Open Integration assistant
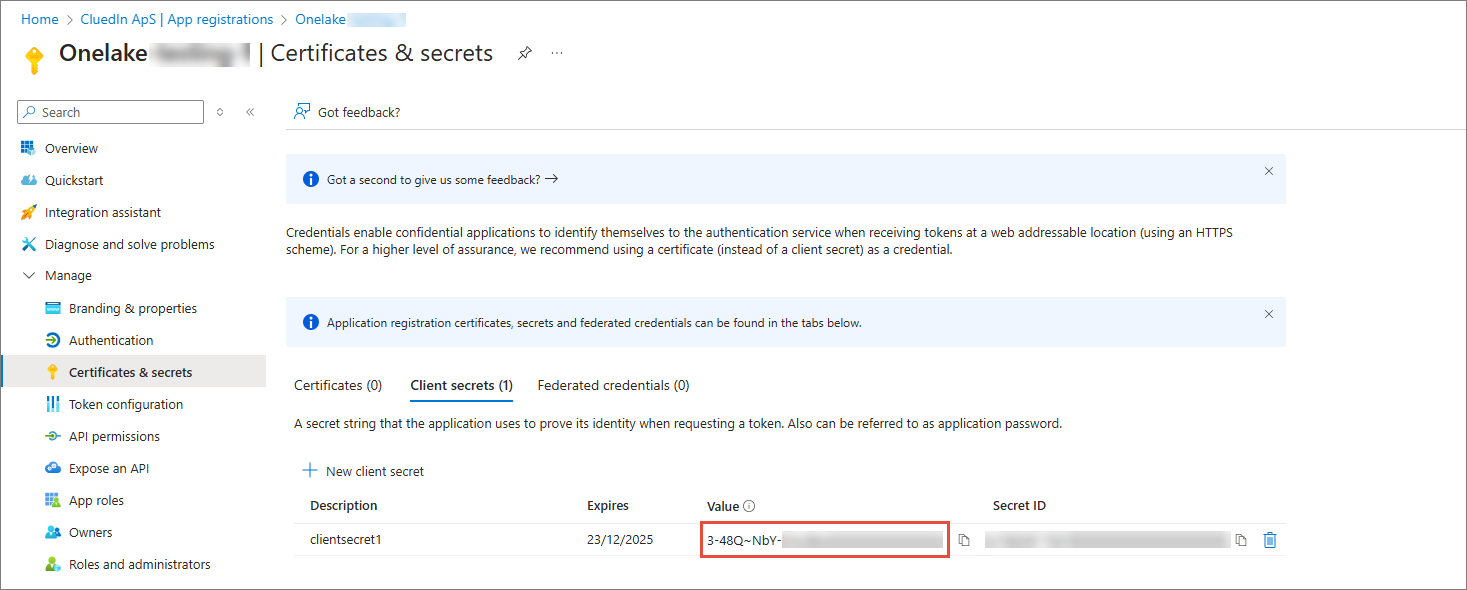Viewport: 1467px width, 590px height. pyautogui.click(x=103, y=212)
